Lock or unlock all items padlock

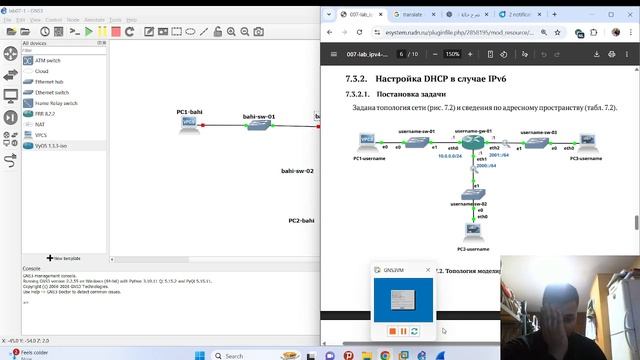(218, 31)
